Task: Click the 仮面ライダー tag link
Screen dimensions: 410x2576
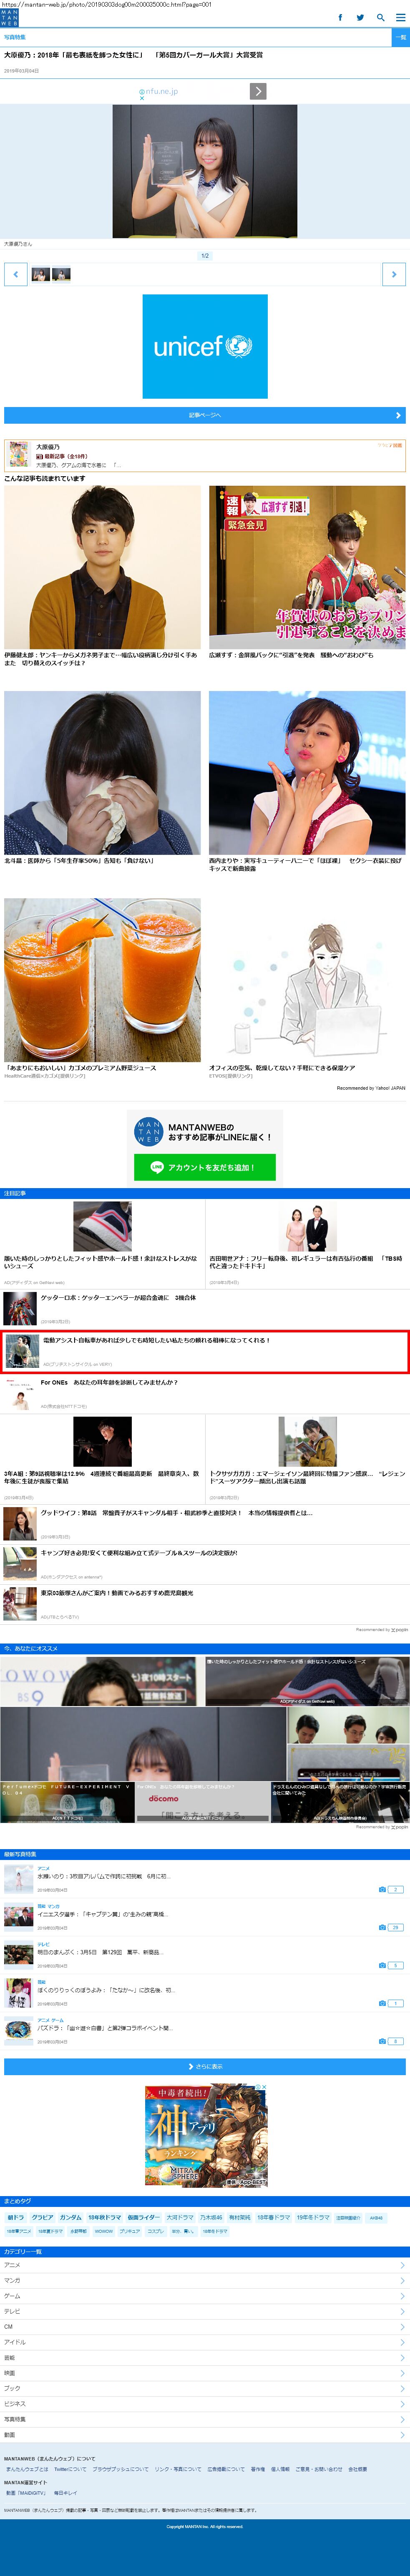Action: (x=143, y=2217)
